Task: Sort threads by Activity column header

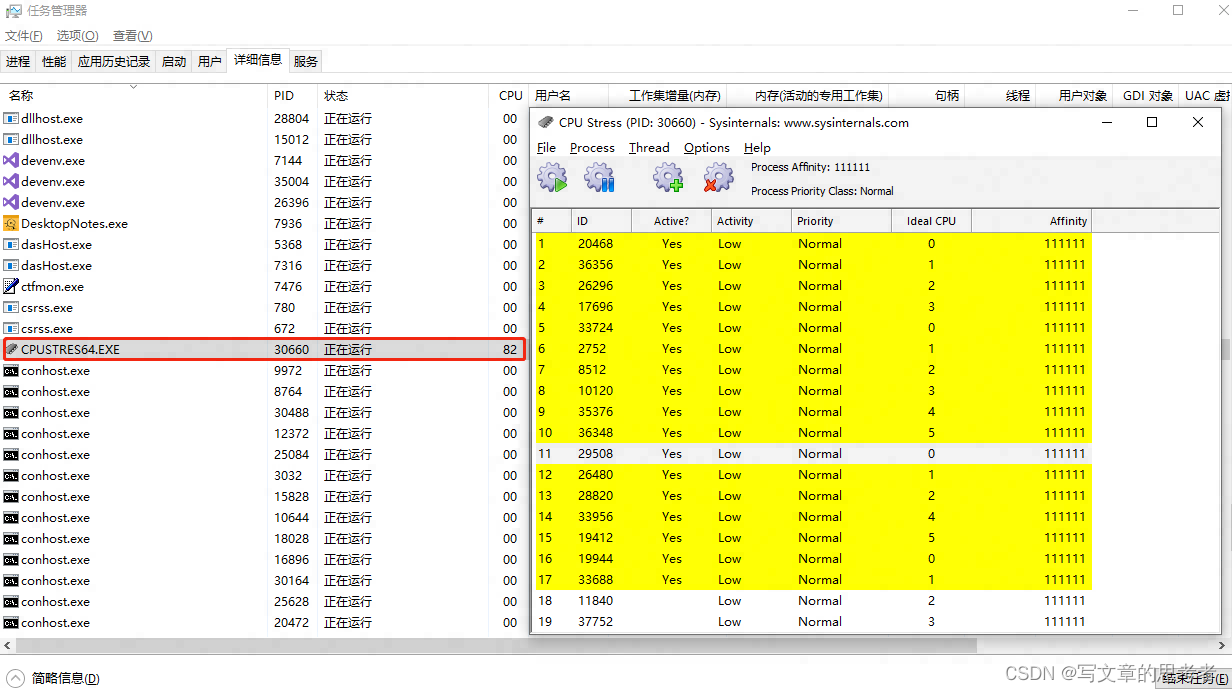Action: [x=751, y=221]
